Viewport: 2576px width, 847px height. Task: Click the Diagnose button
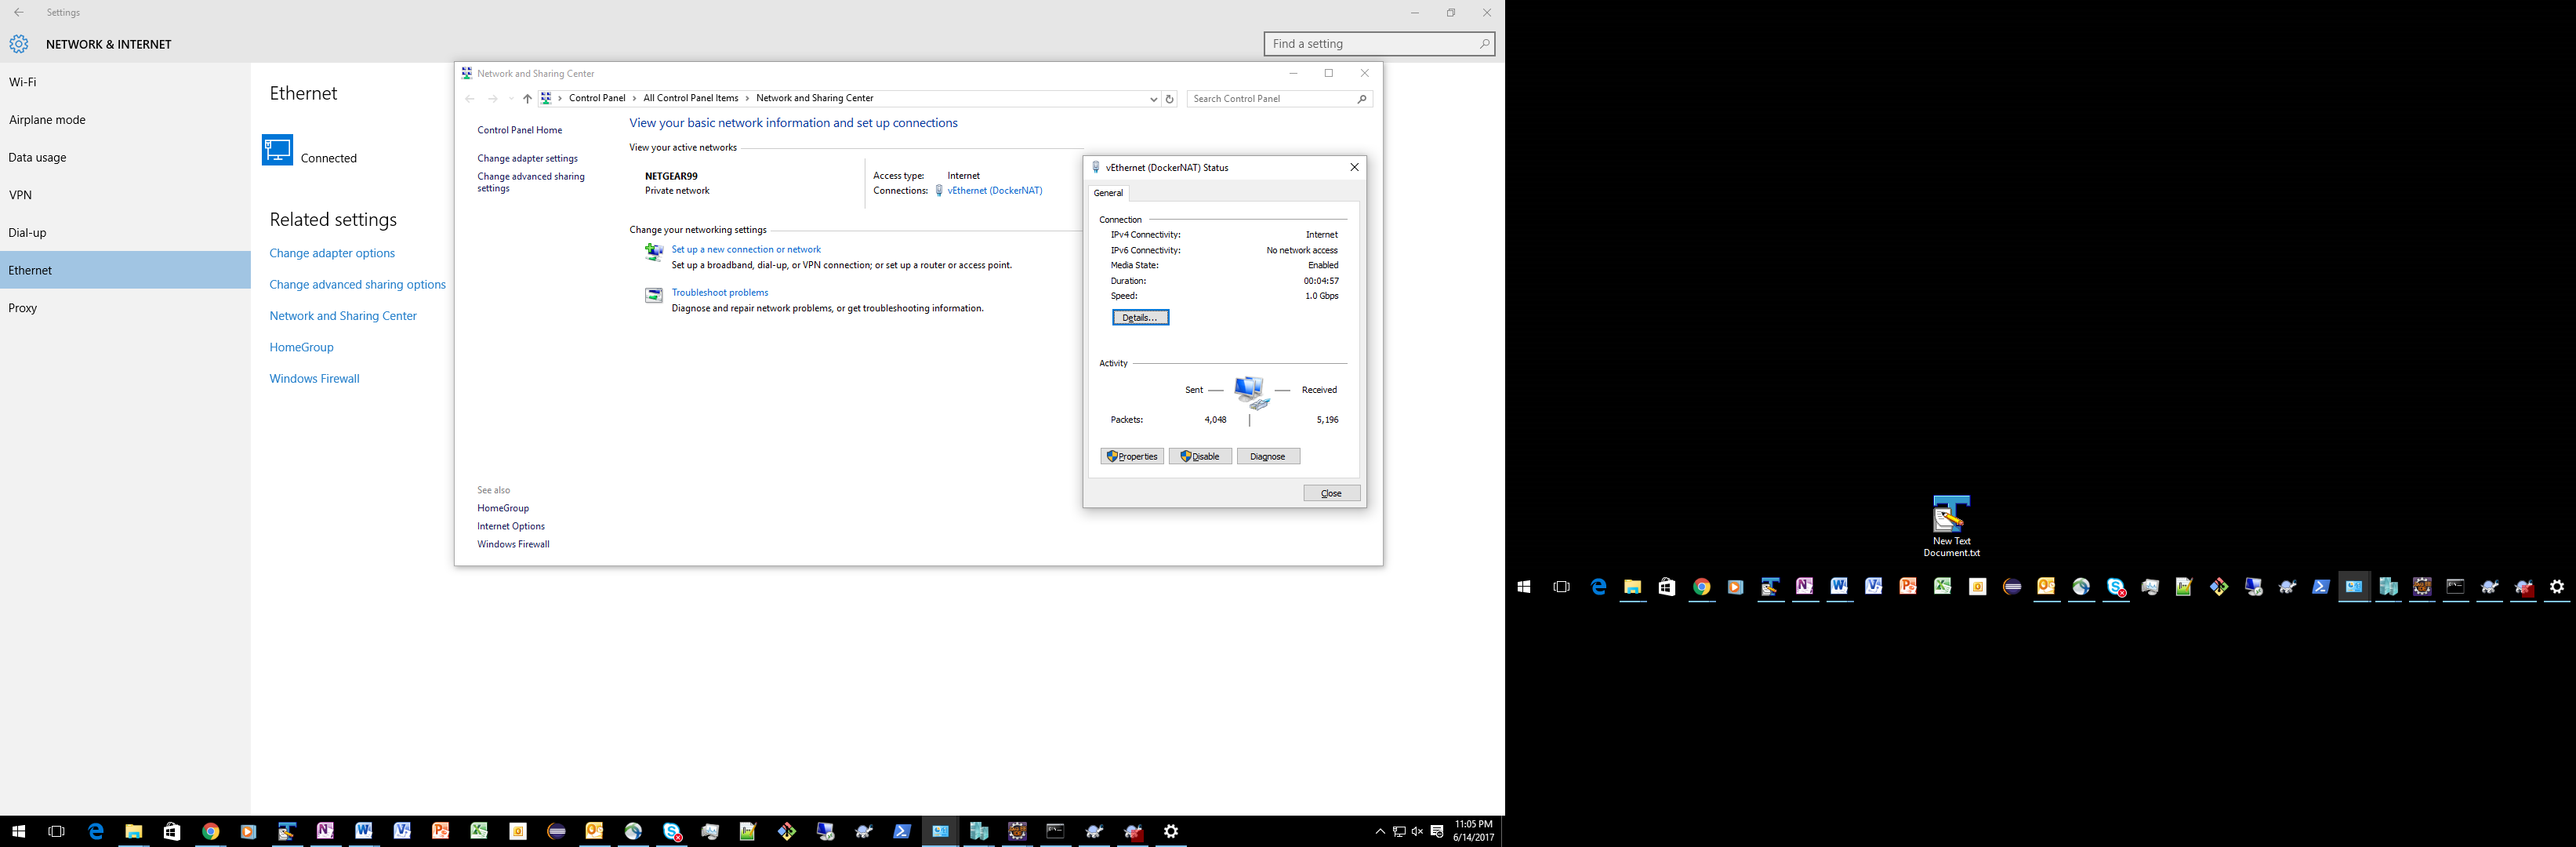click(1267, 456)
